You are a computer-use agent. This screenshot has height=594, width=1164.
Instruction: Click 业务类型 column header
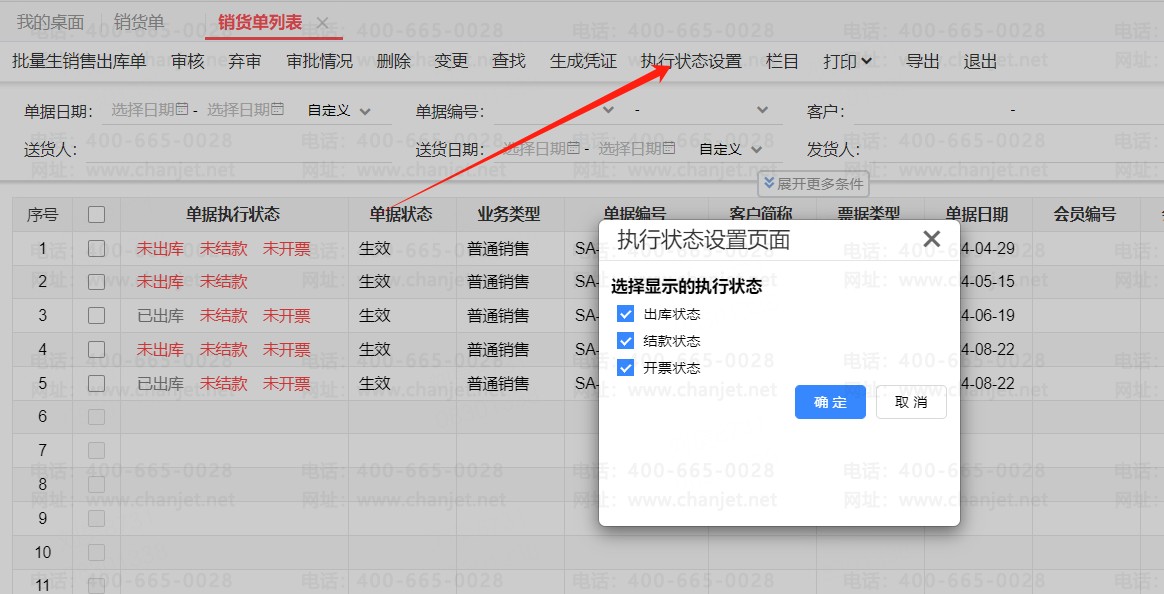click(509, 215)
